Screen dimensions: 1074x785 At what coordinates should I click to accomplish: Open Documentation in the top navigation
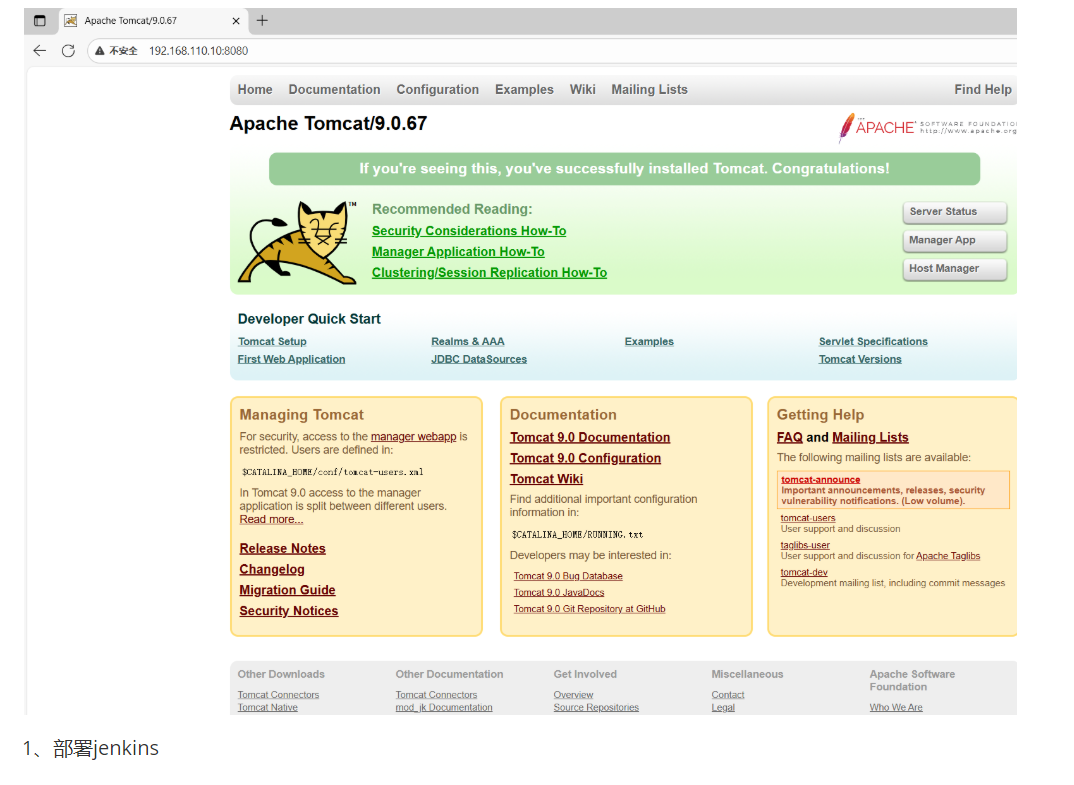[334, 90]
